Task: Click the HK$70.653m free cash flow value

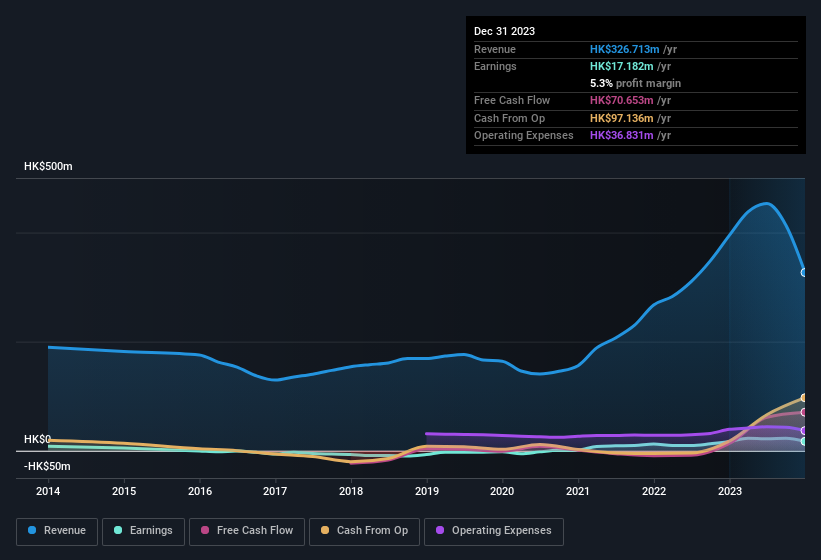Action: point(622,100)
